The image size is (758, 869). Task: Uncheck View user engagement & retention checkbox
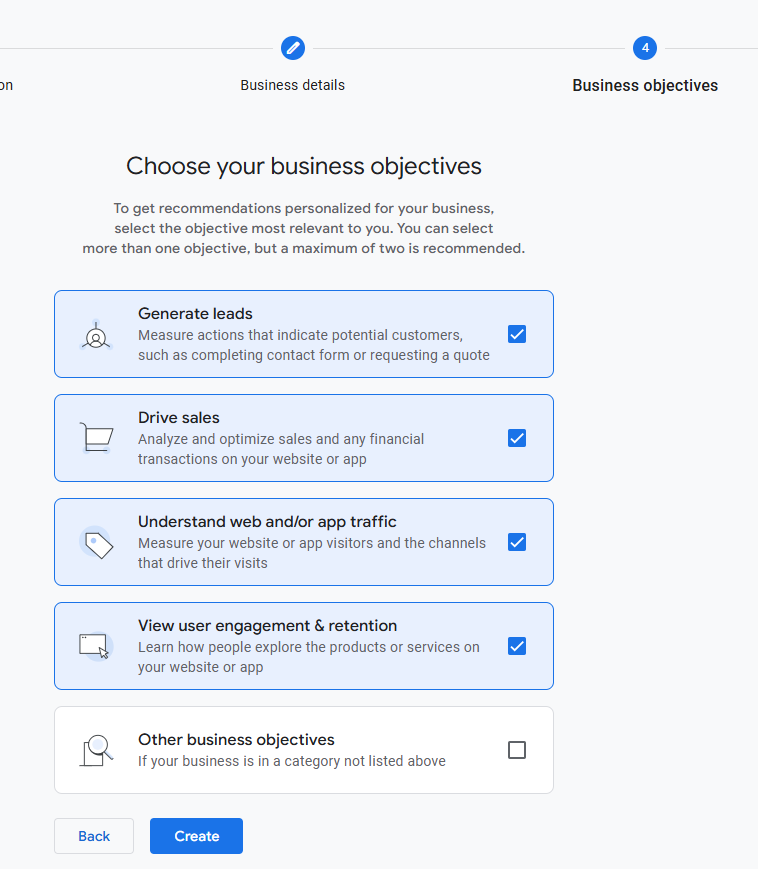coord(517,646)
